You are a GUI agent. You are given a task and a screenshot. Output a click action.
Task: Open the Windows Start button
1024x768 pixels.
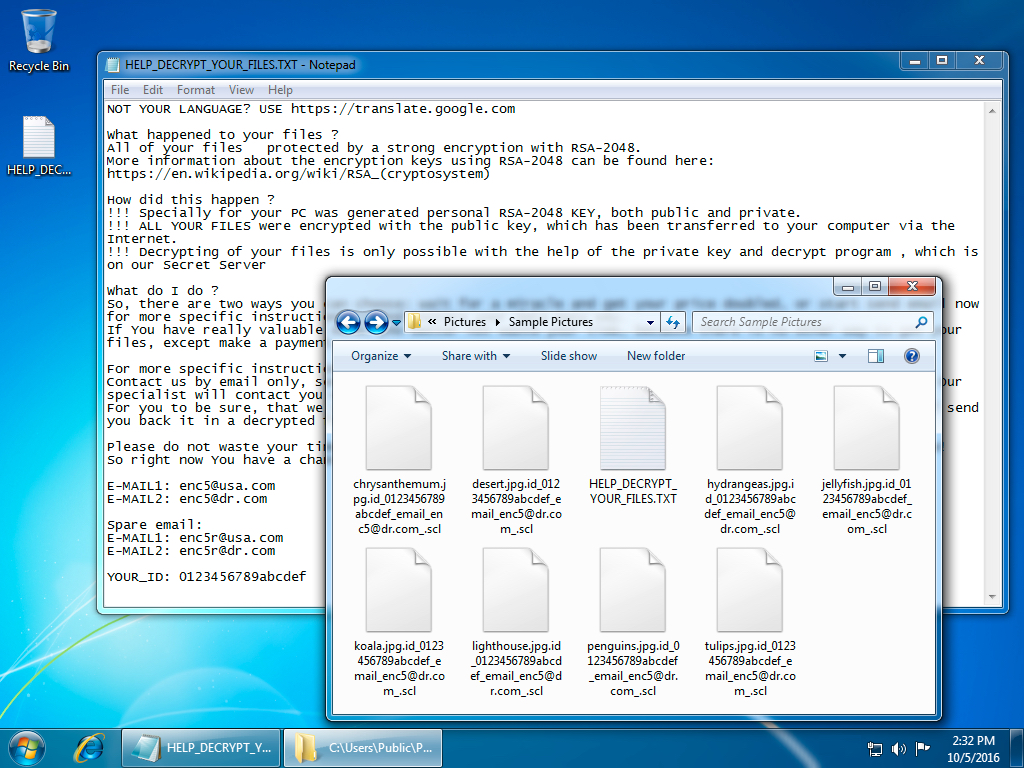point(27,748)
